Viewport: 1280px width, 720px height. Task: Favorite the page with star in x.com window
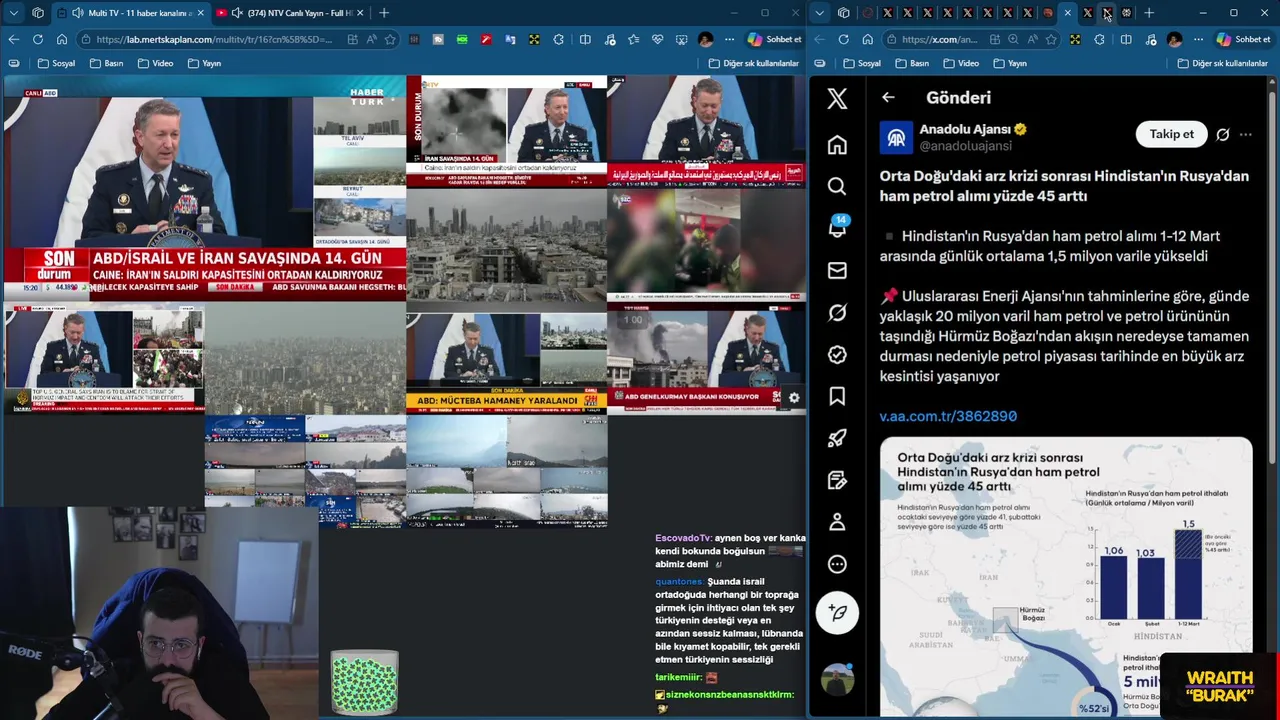tap(1051, 39)
